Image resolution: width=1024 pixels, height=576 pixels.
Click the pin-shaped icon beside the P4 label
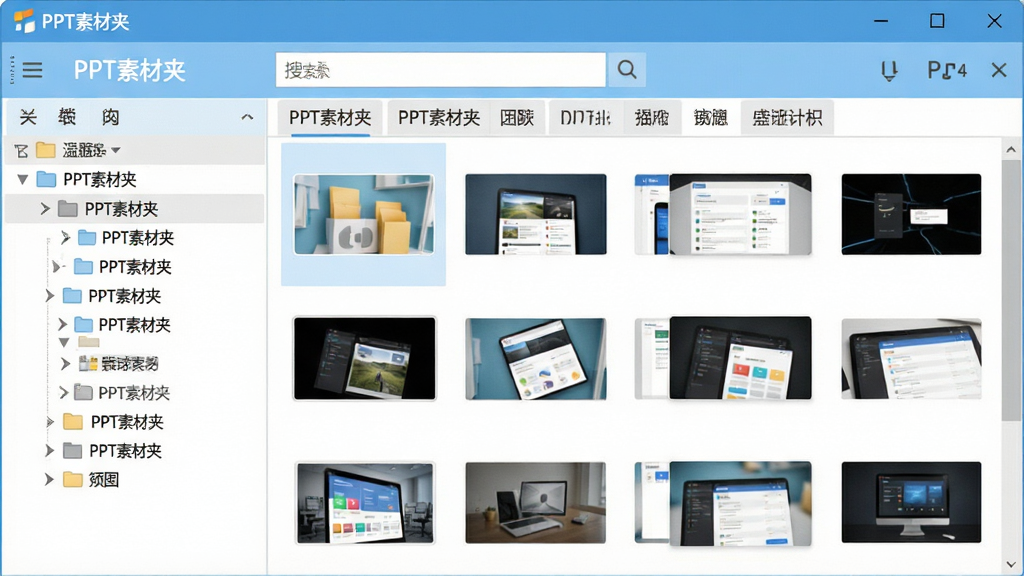(889, 70)
